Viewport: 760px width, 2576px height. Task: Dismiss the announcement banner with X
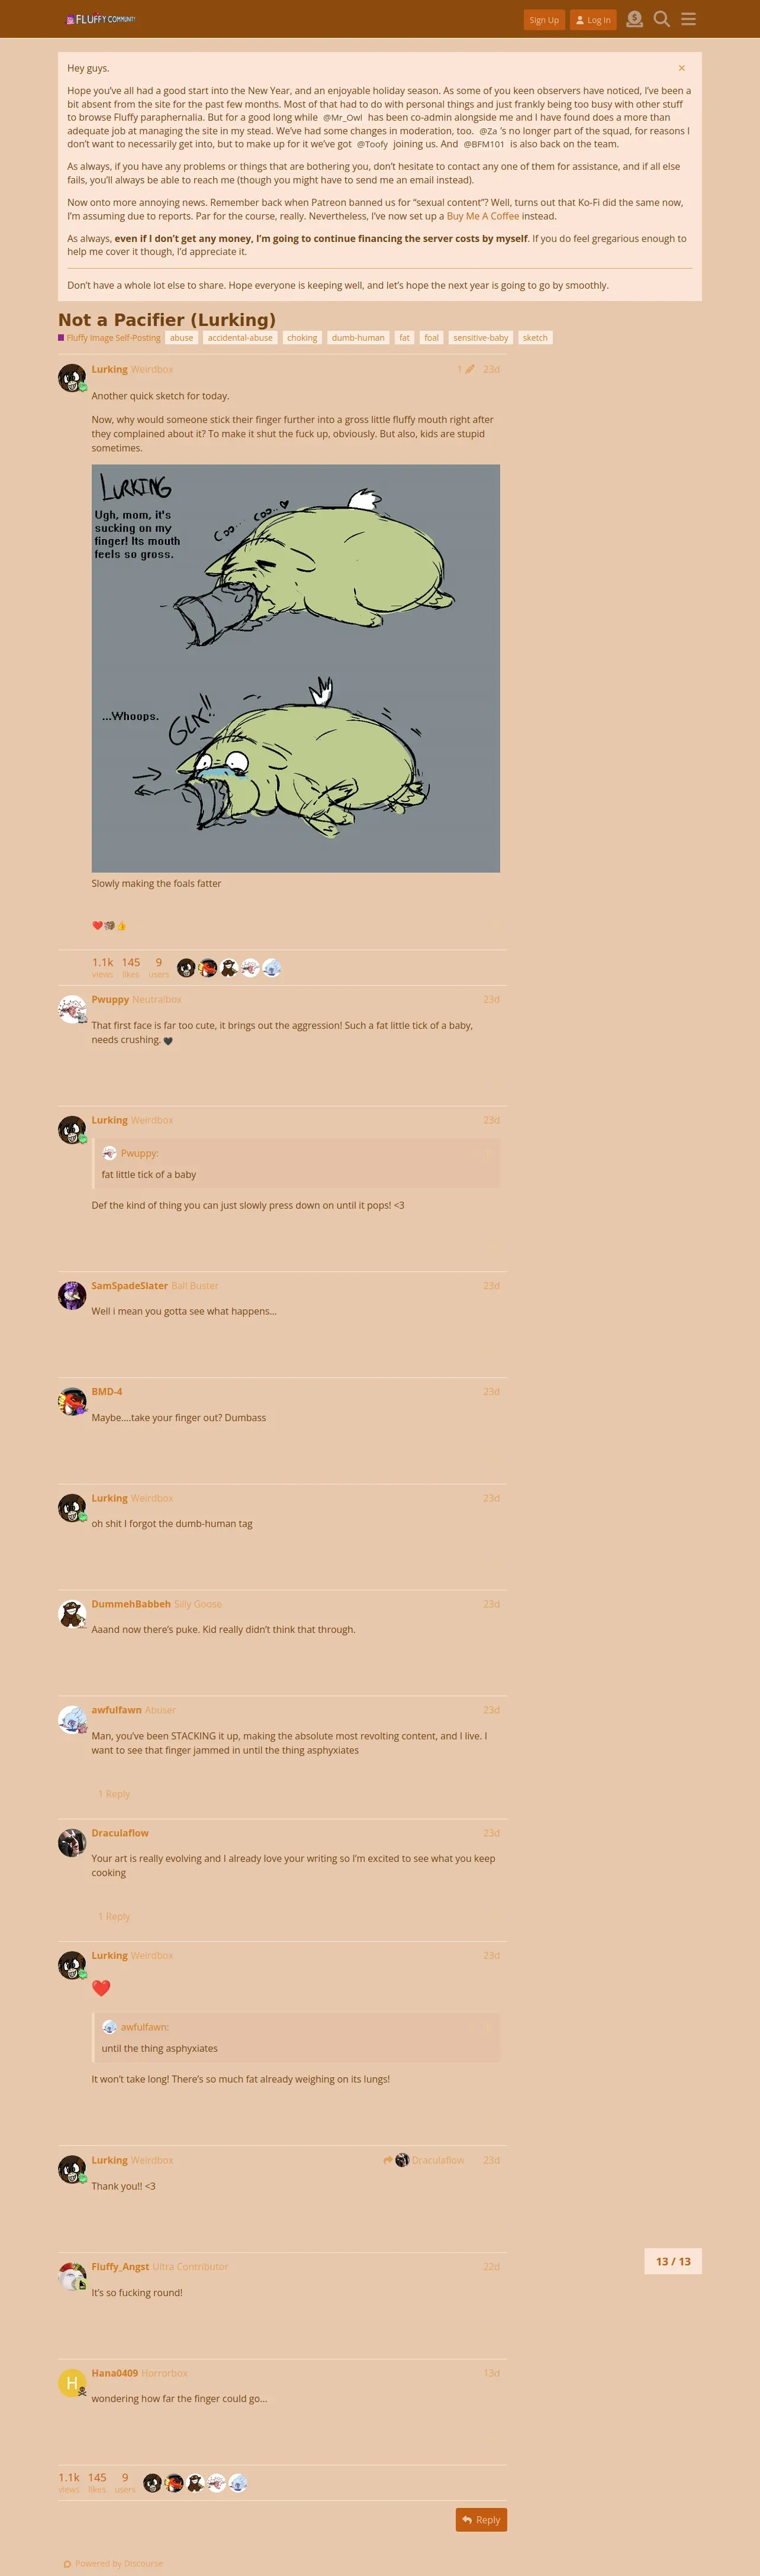[682, 68]
